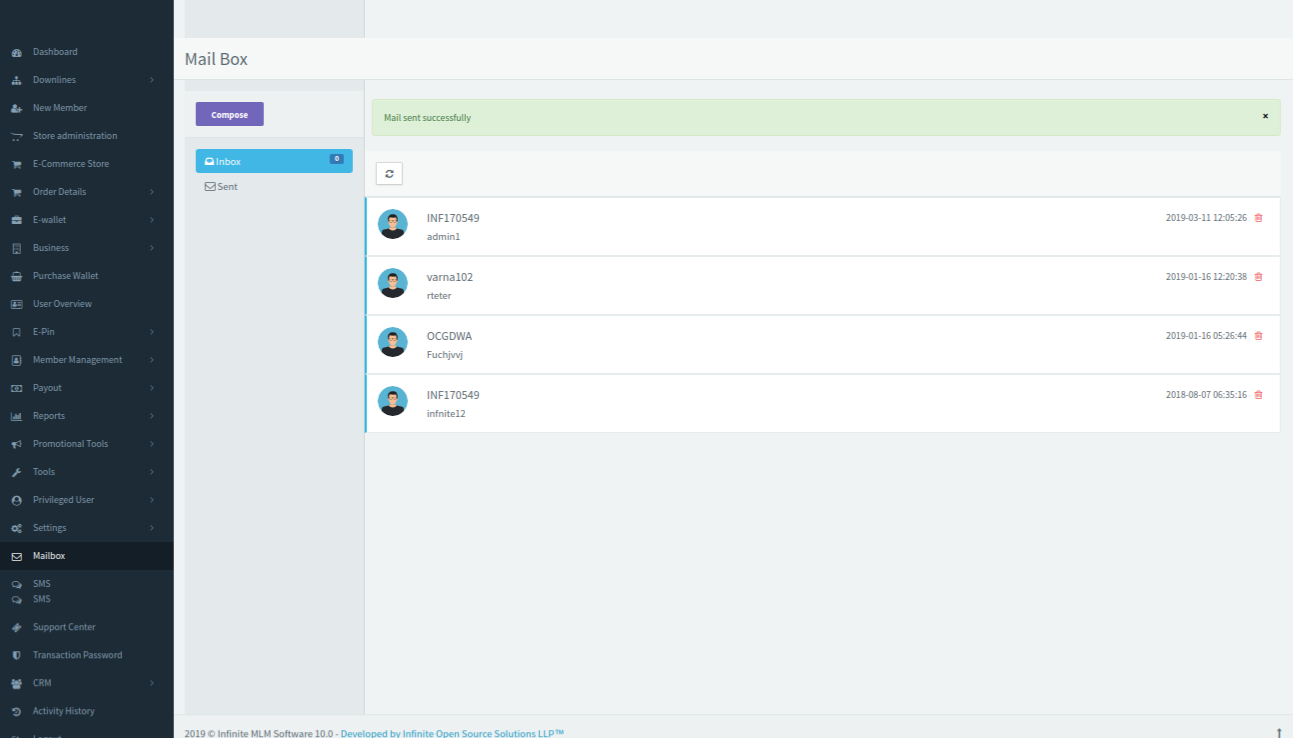
Task: Click the Store administration cart icon
Action: click(16, 136)
